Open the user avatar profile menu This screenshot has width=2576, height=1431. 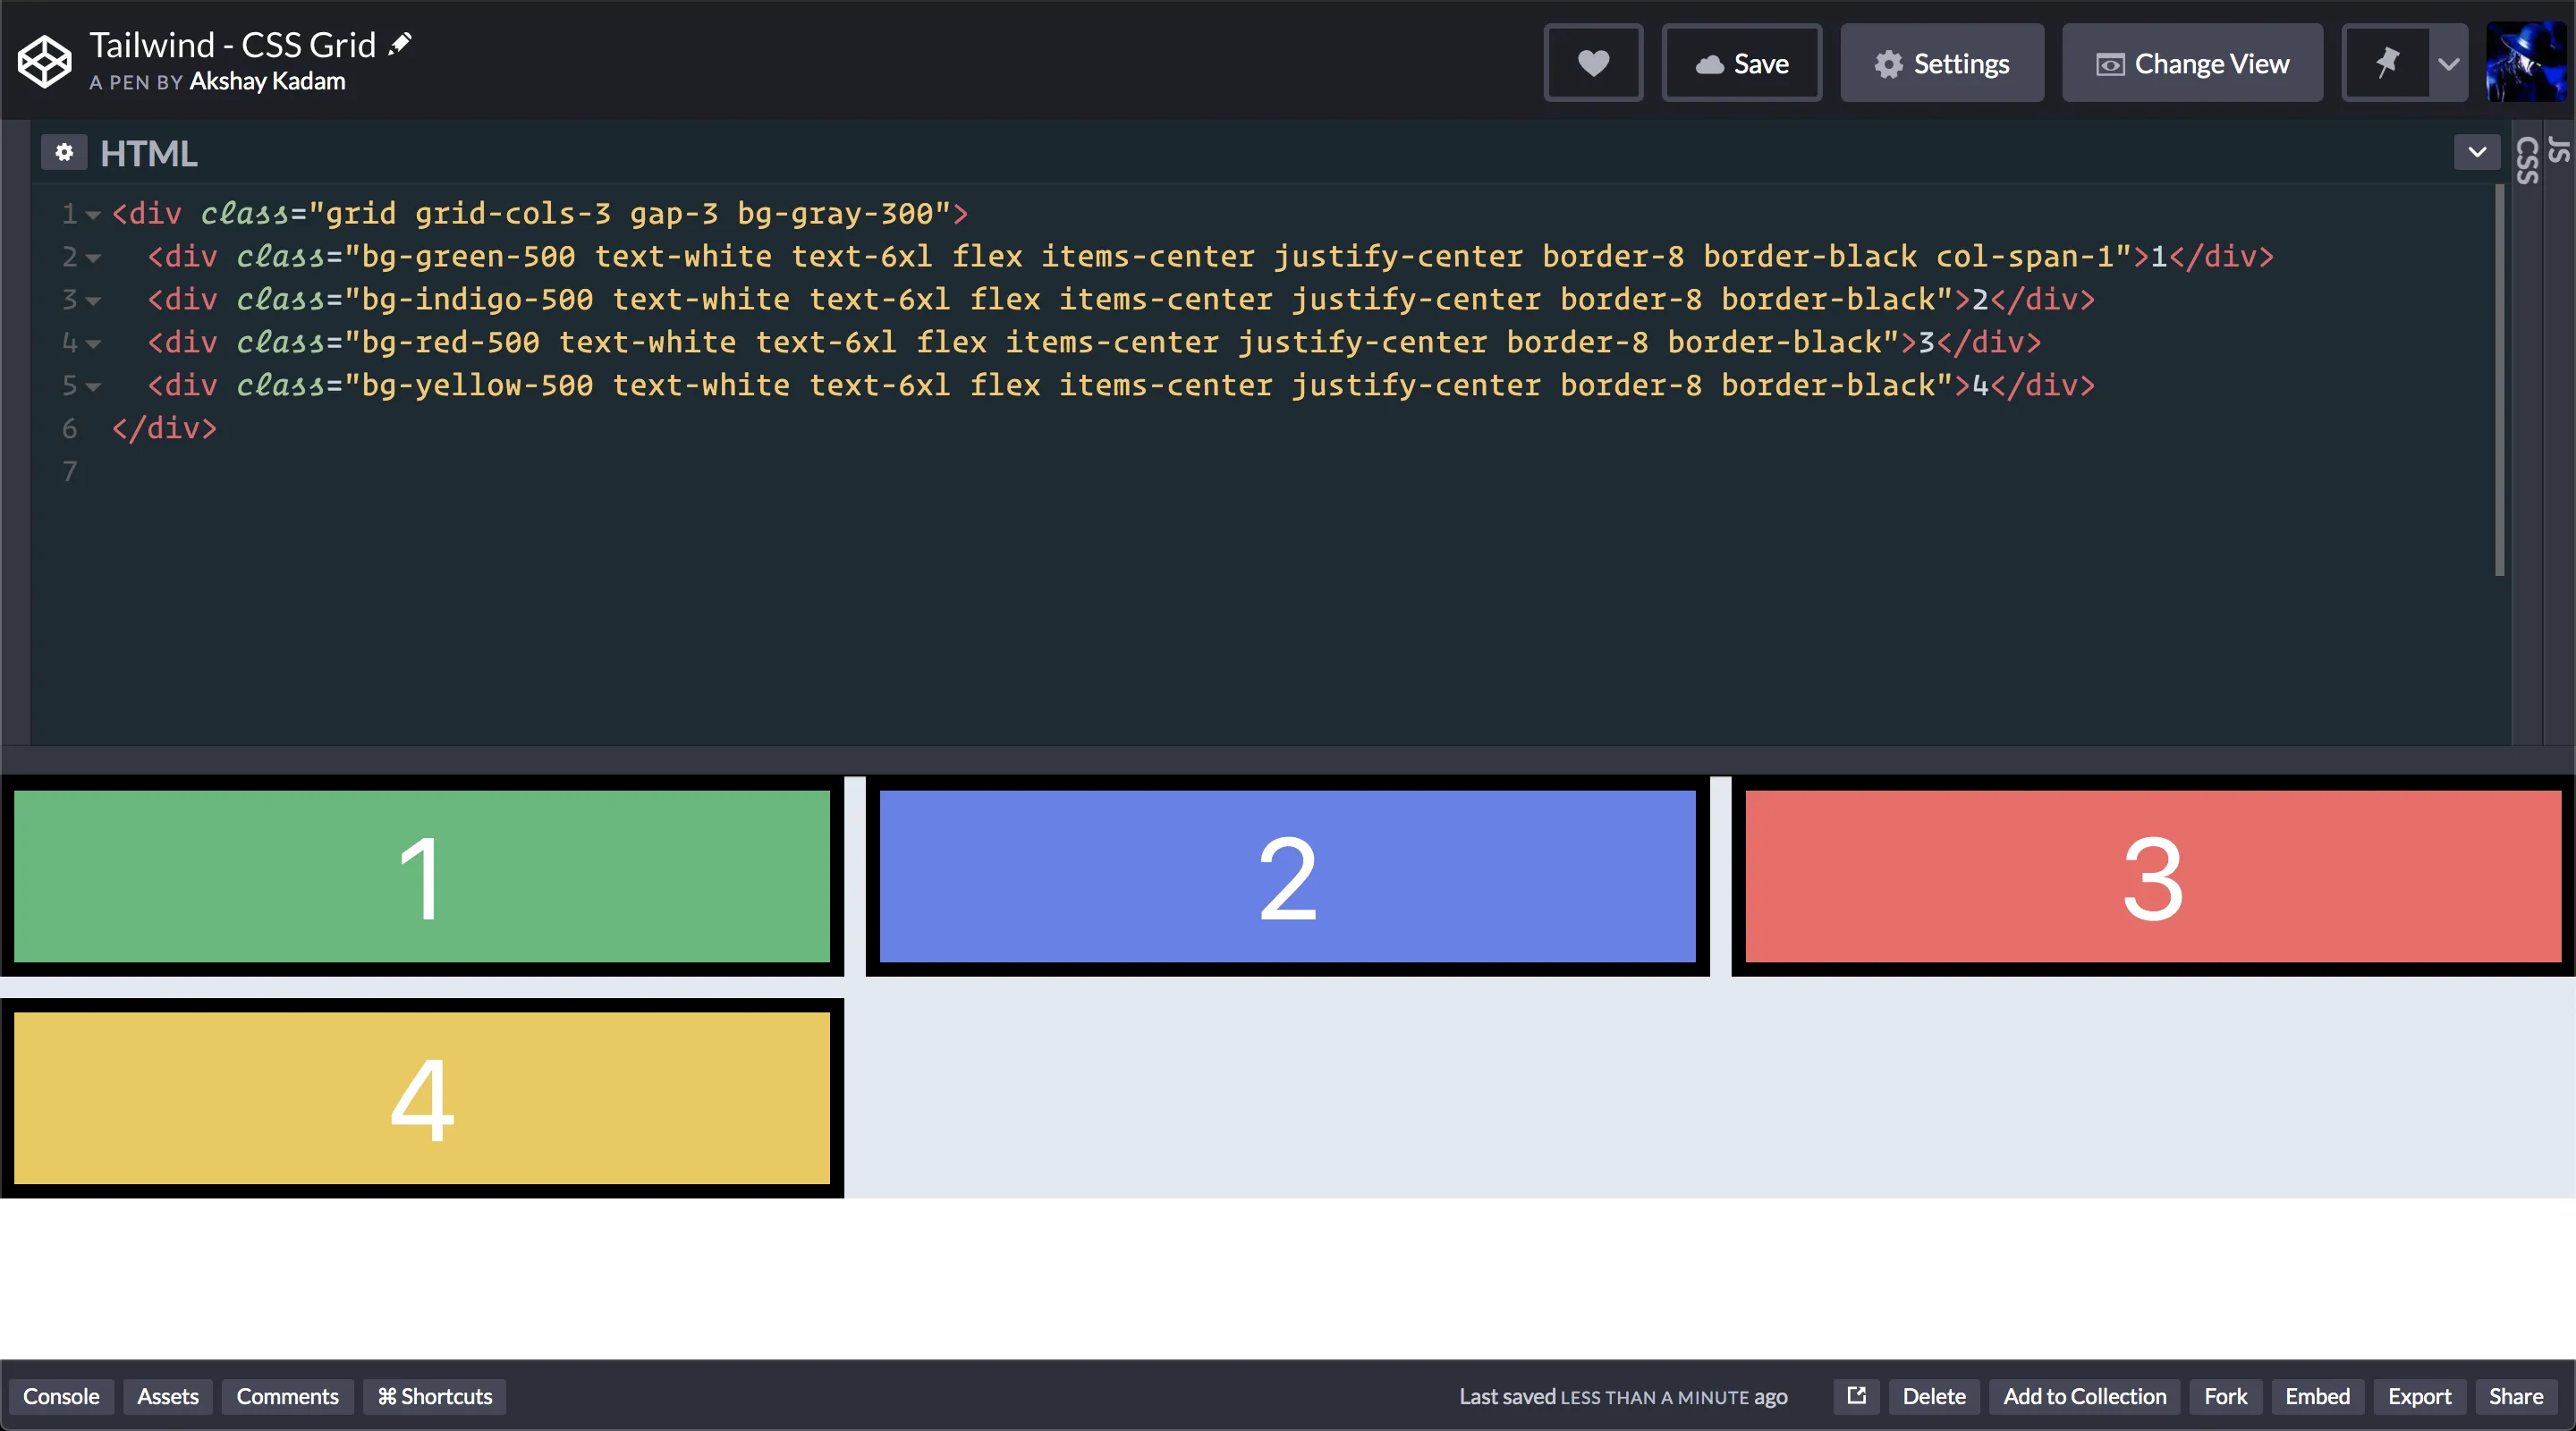(x=2525, y=63)
